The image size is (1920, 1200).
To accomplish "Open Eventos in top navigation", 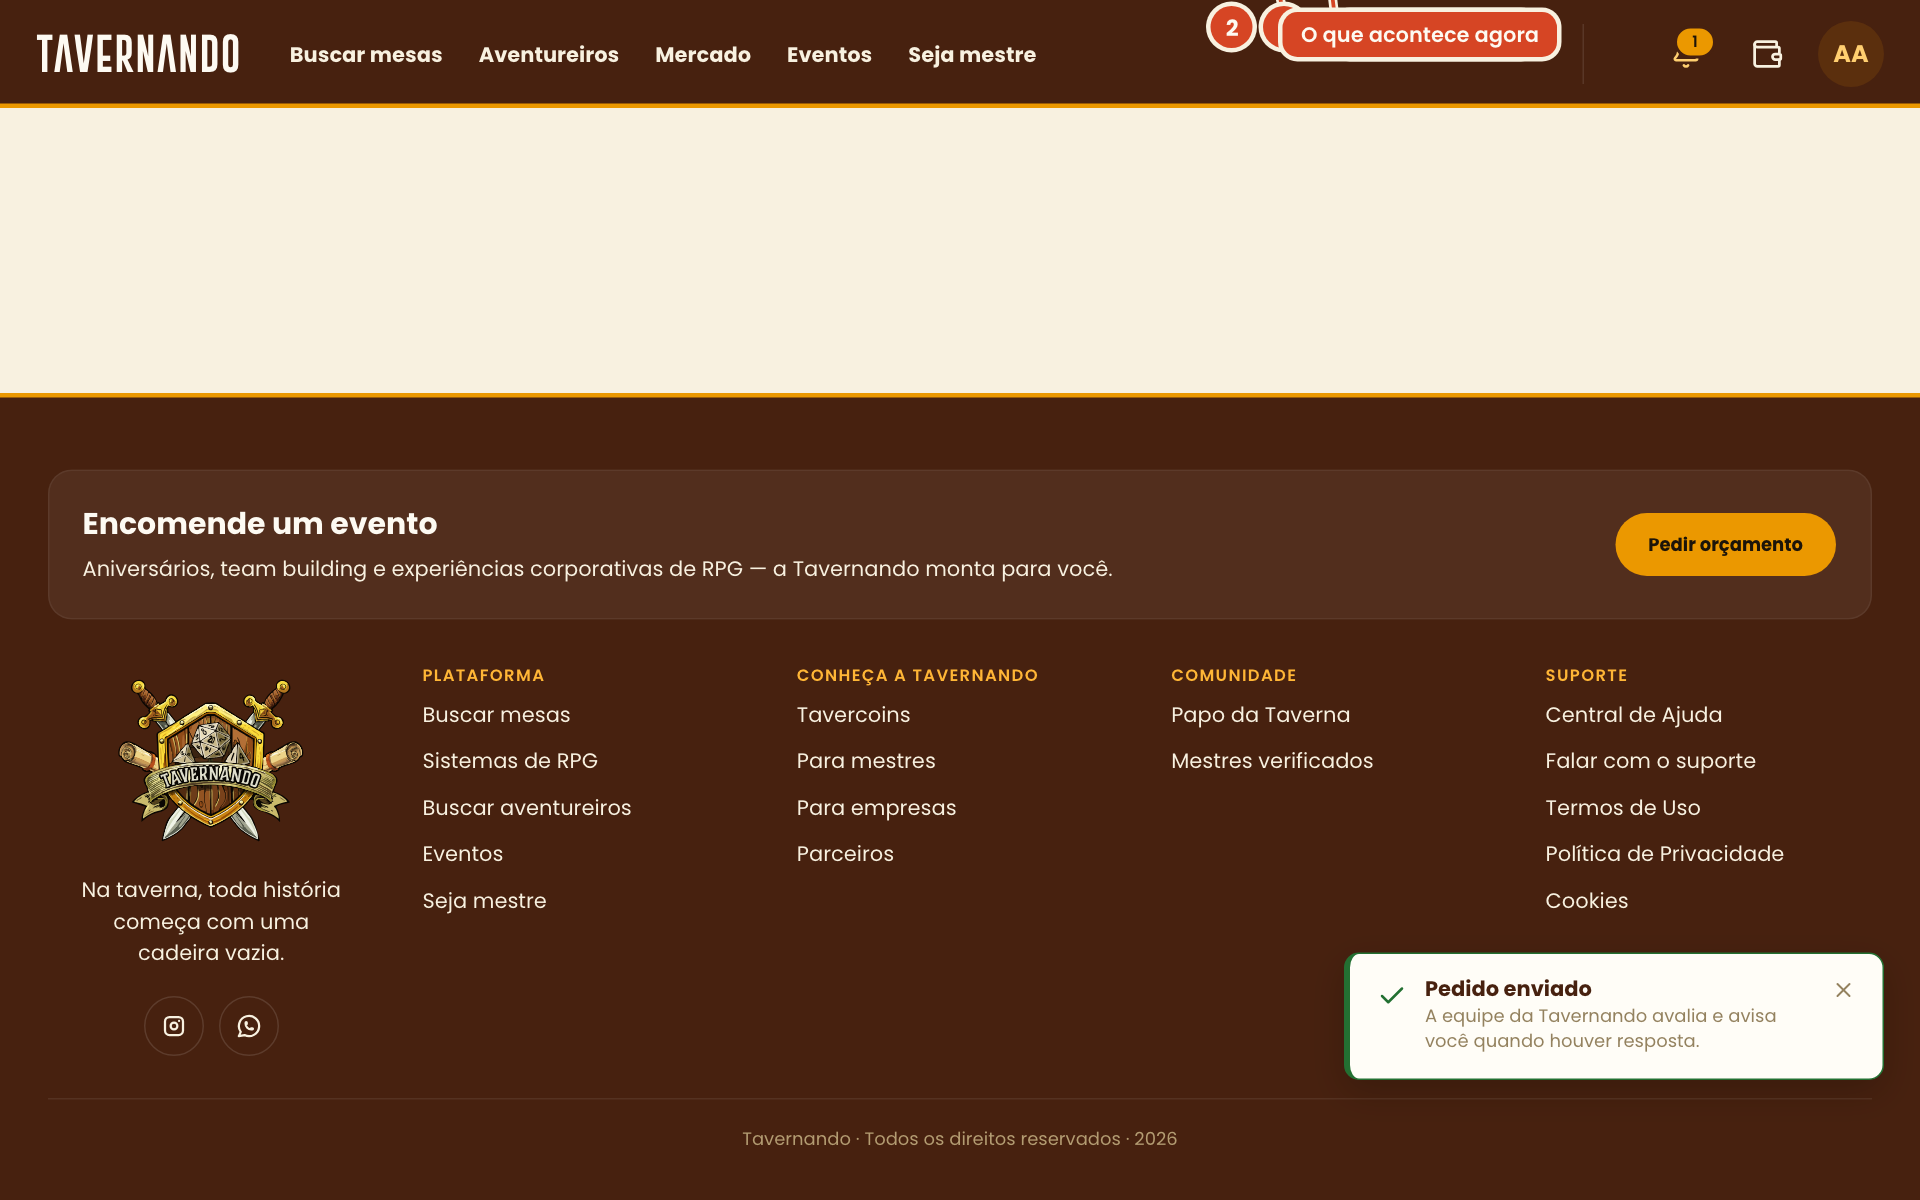I will click(x=829, y=55).
